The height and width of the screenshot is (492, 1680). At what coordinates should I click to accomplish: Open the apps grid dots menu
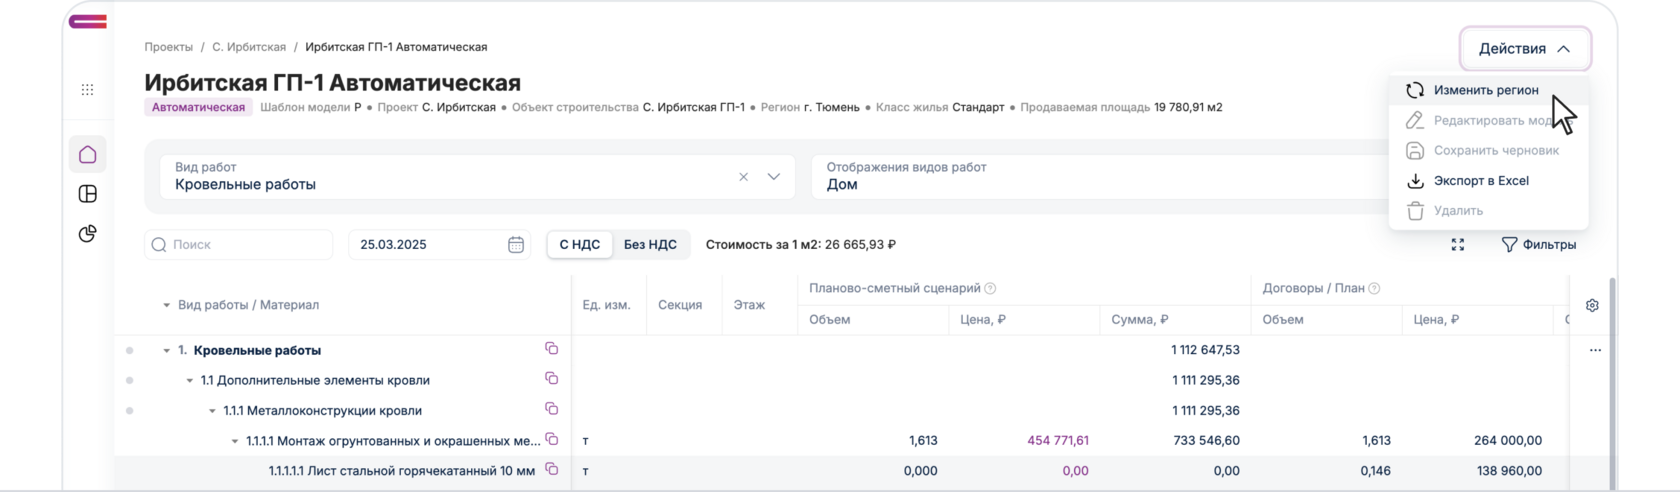tap(88, 90)
